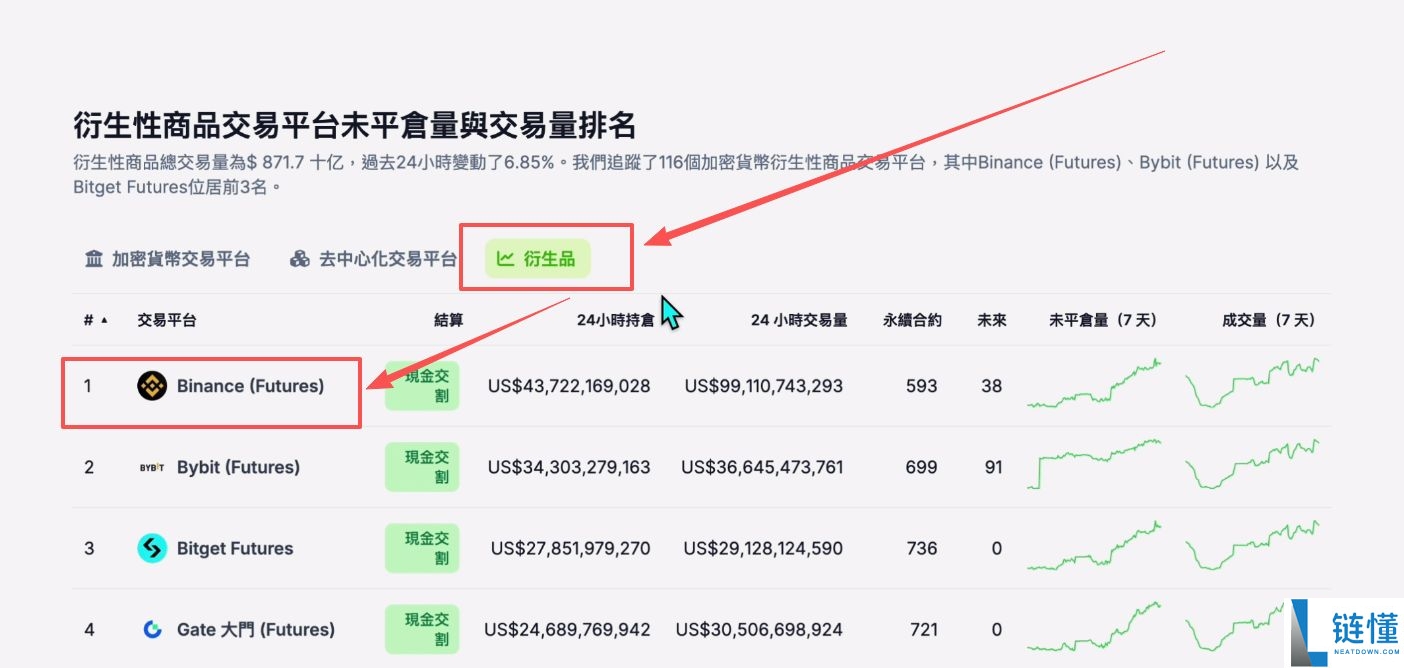Click Binance volume US$99,110,743,293
Viewport: 1404px width, 668px height.
point(764,386)
